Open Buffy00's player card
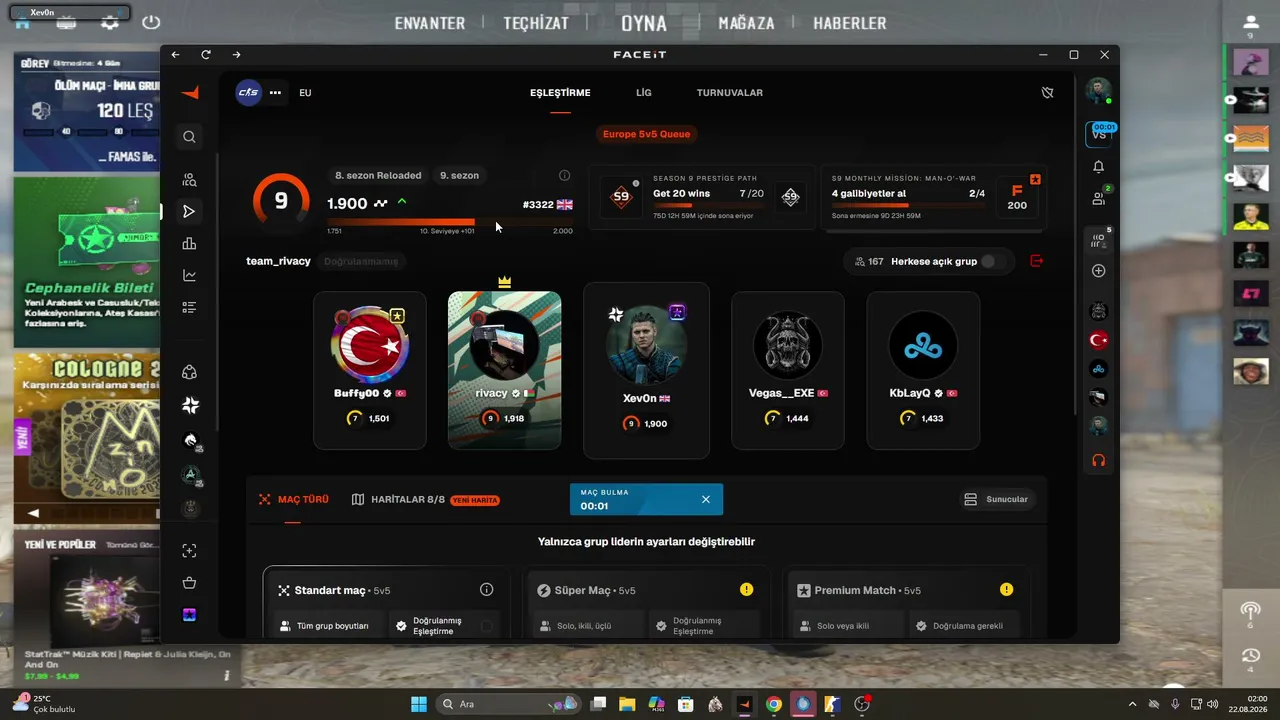 370,370
